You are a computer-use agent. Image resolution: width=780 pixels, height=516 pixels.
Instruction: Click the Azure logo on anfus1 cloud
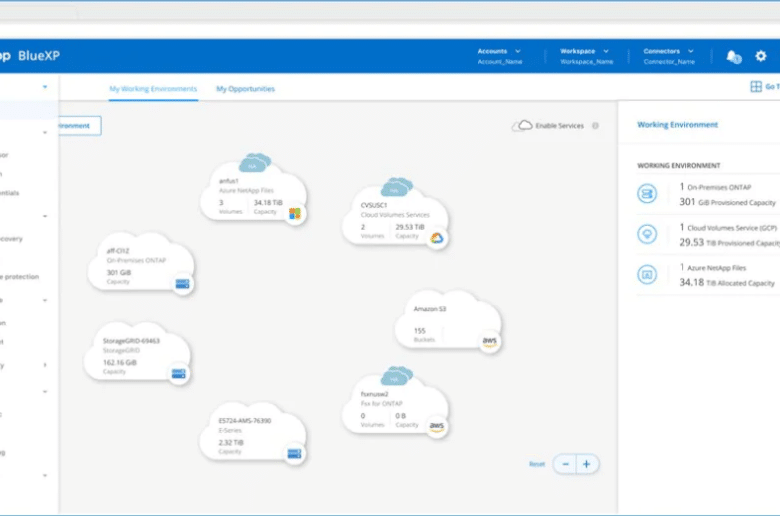pos(294,213)
